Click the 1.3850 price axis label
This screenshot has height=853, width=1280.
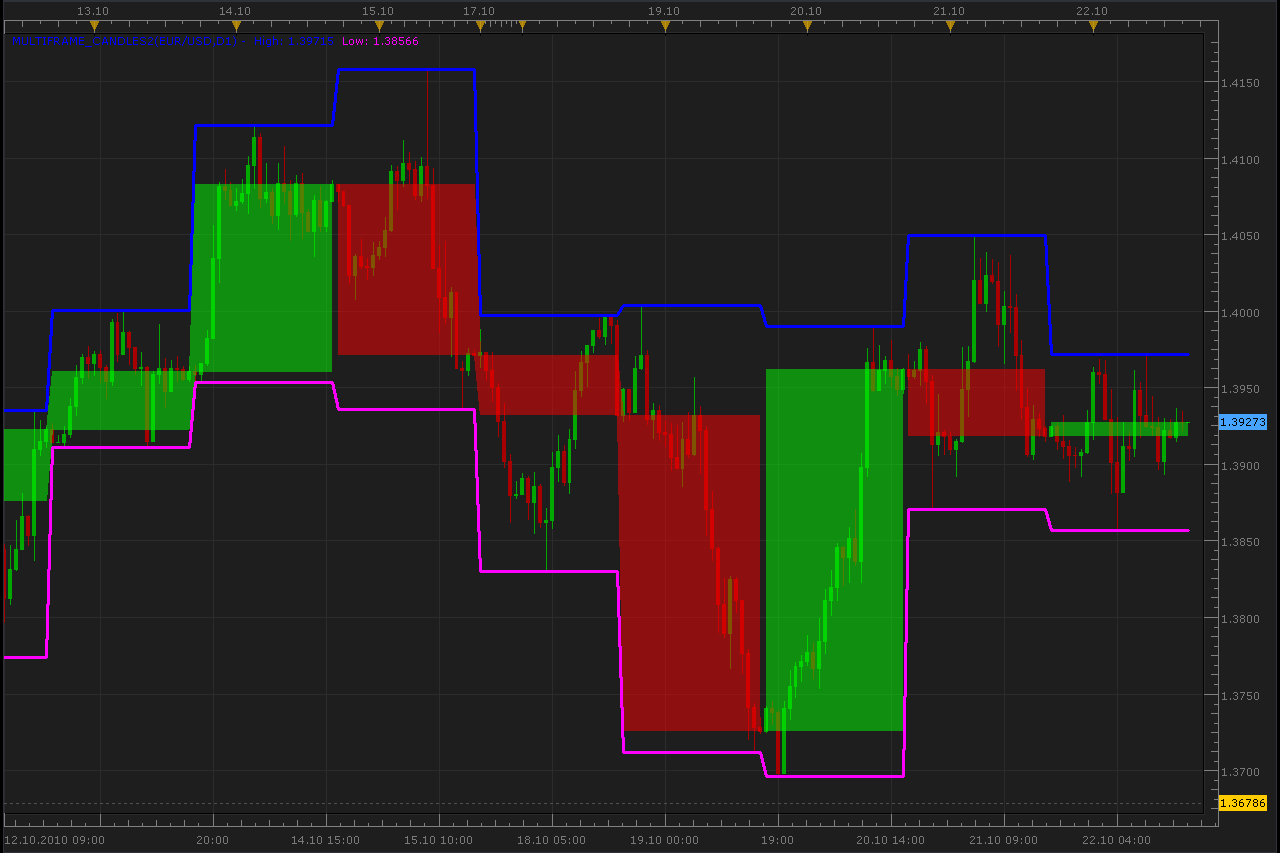pyautogui.click(x=1241, y=542)
